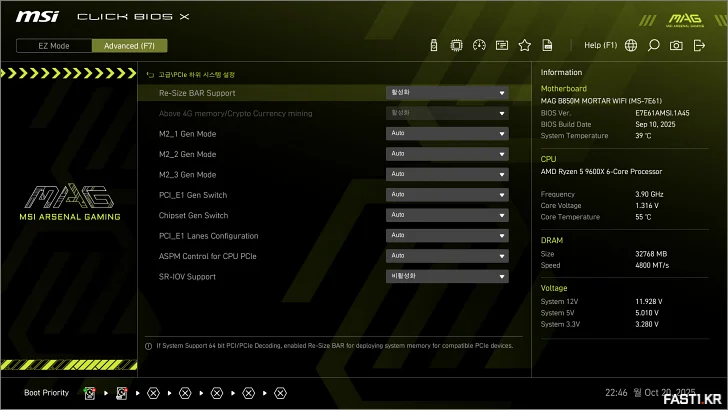Expand the M2_1 Gen Mode dropdown
Viewport: 728px width, 410px height.
point(447,134)
